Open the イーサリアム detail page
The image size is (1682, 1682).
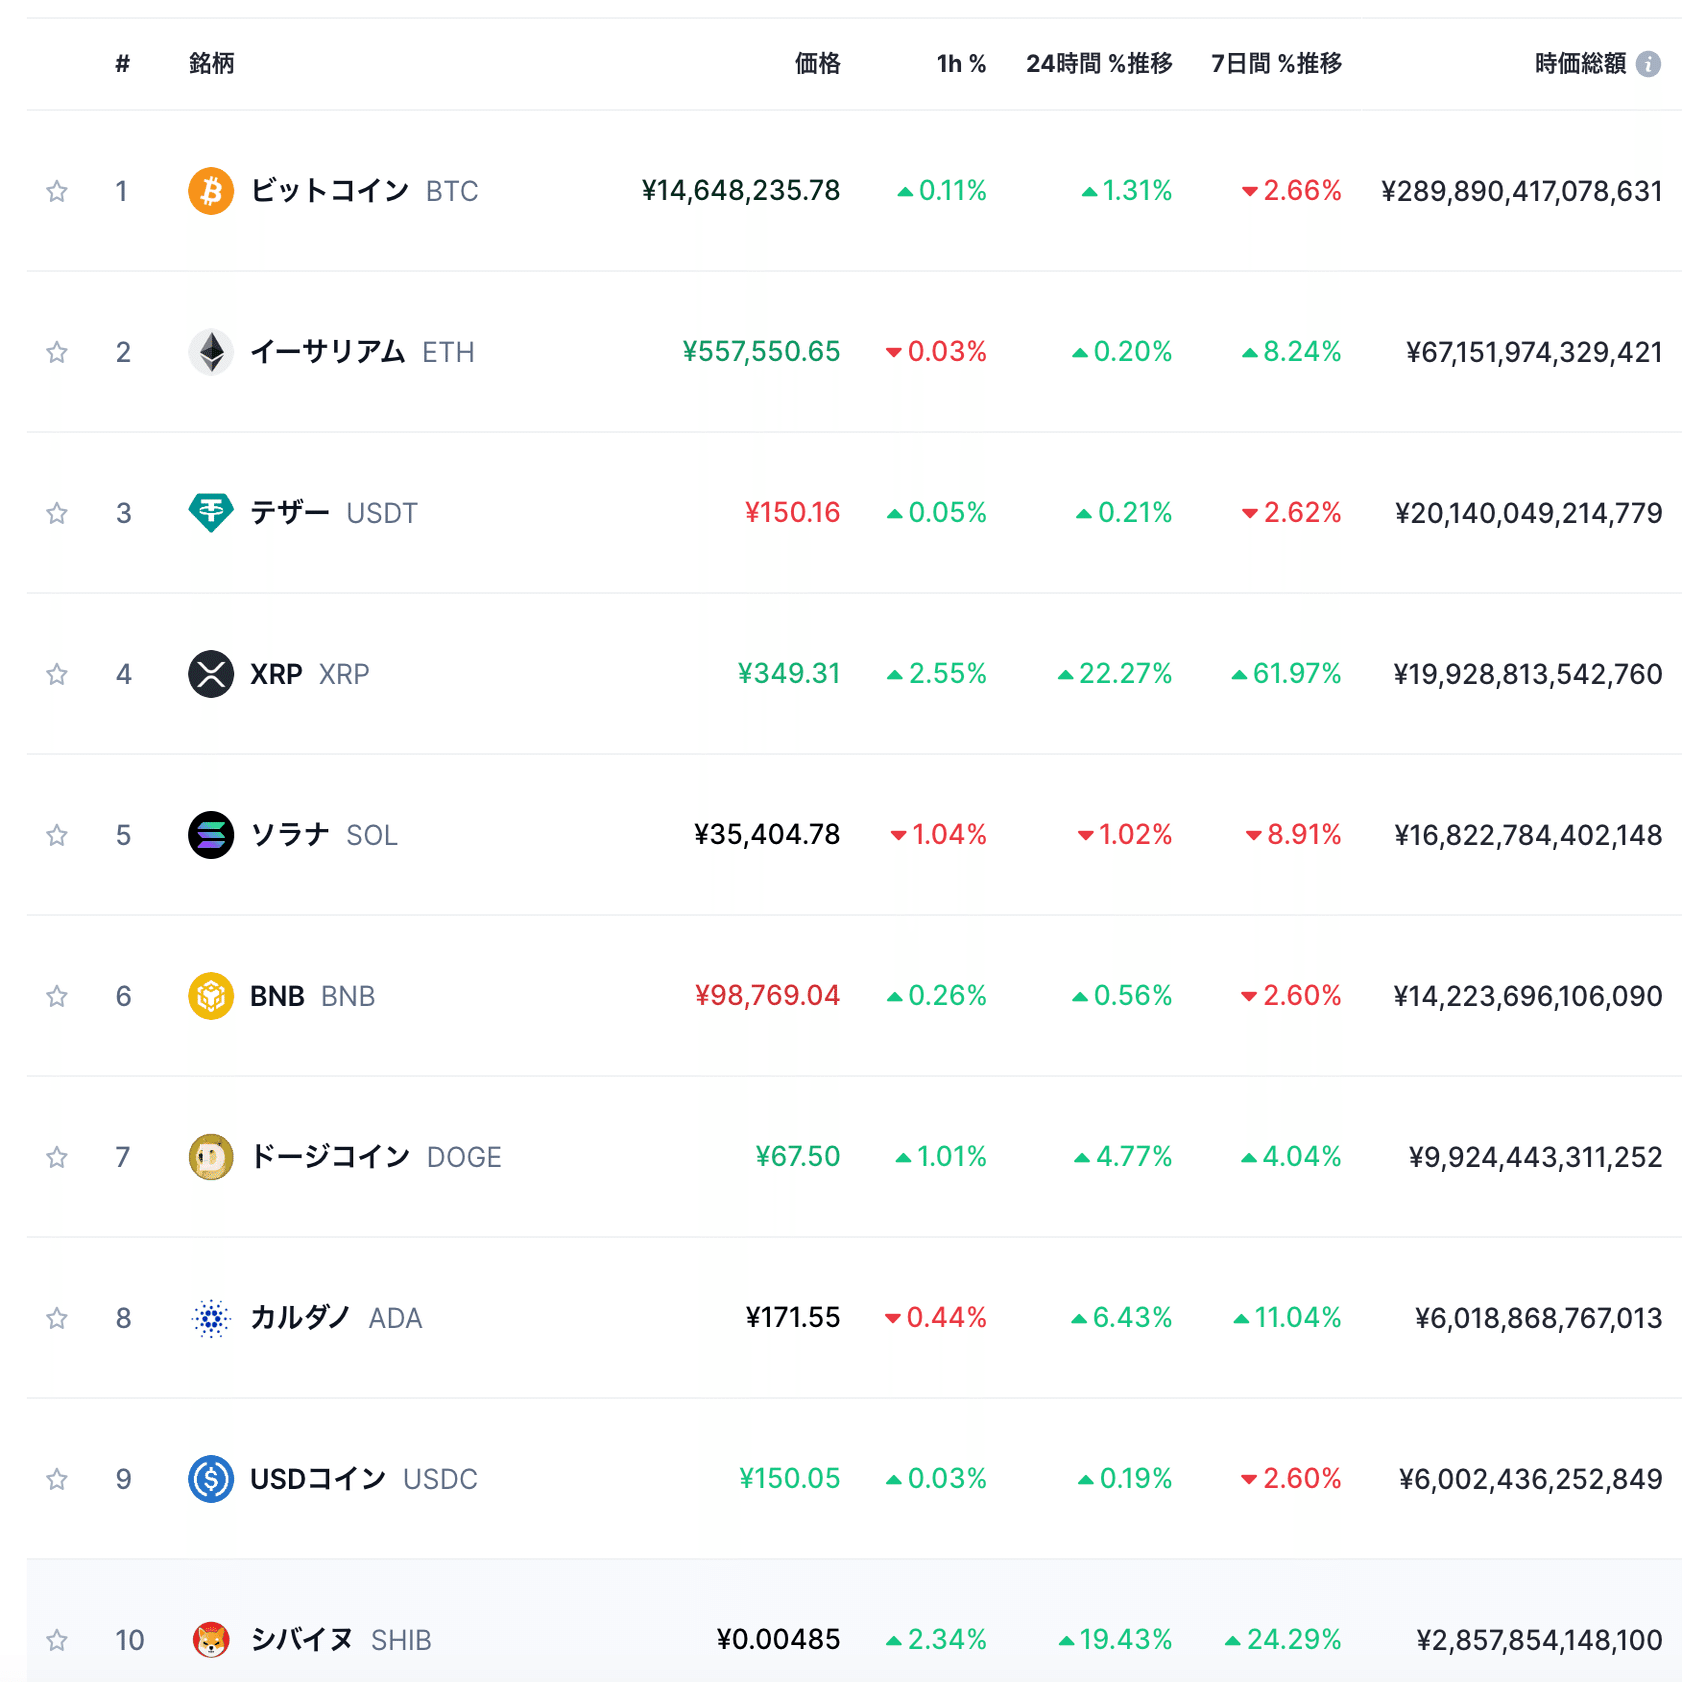[330, 352]
